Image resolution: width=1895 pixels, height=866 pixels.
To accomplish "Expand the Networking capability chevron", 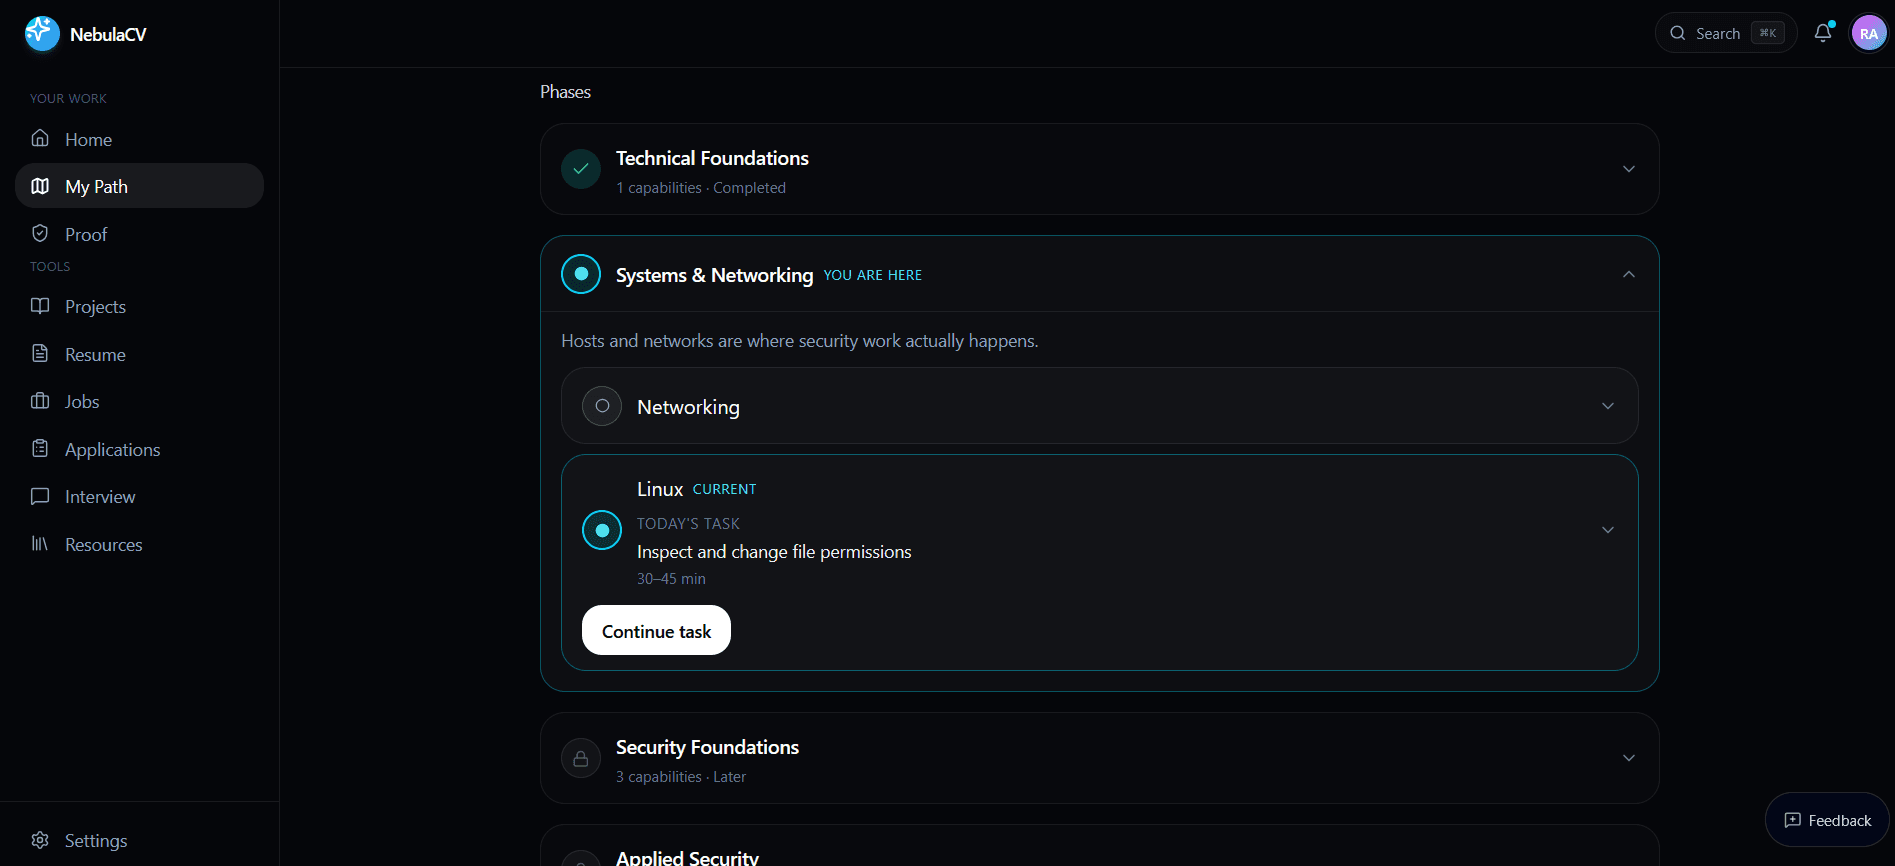I will click(1608, 406).
